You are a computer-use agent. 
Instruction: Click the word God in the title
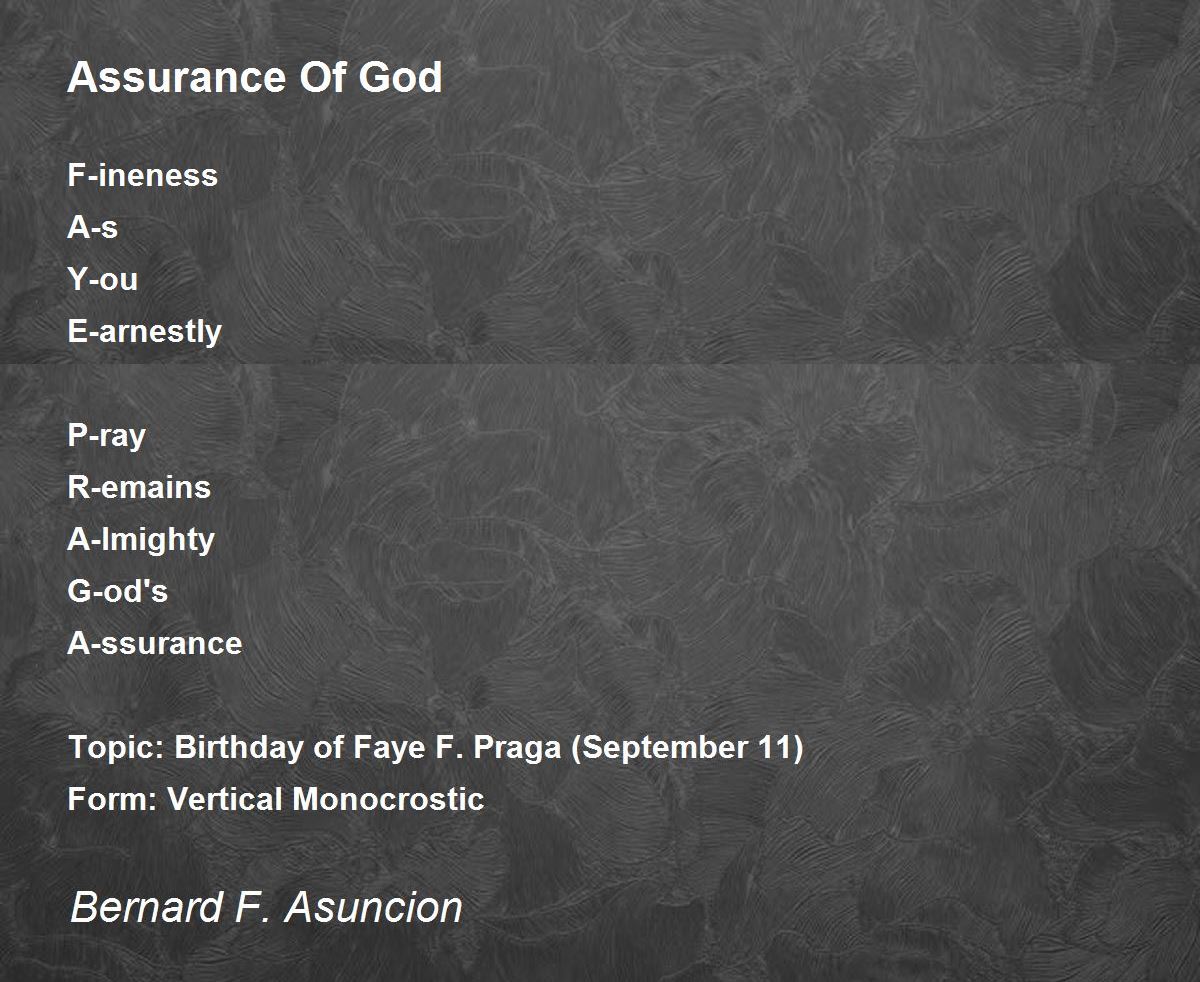coord(400,77)
